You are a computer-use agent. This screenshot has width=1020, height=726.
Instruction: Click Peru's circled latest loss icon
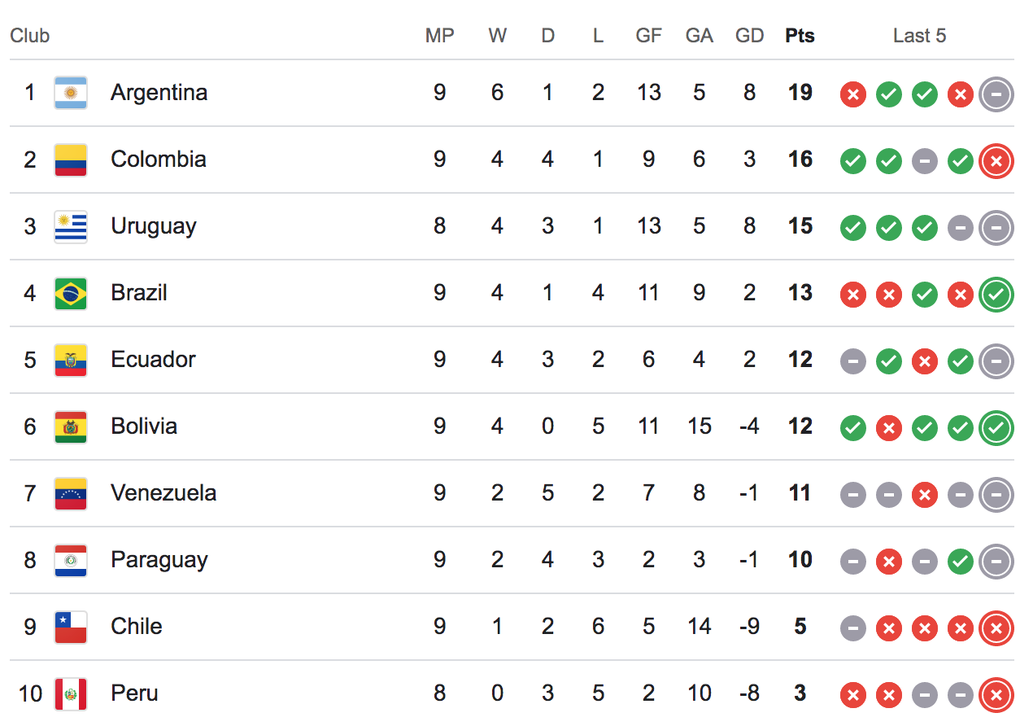996,695
